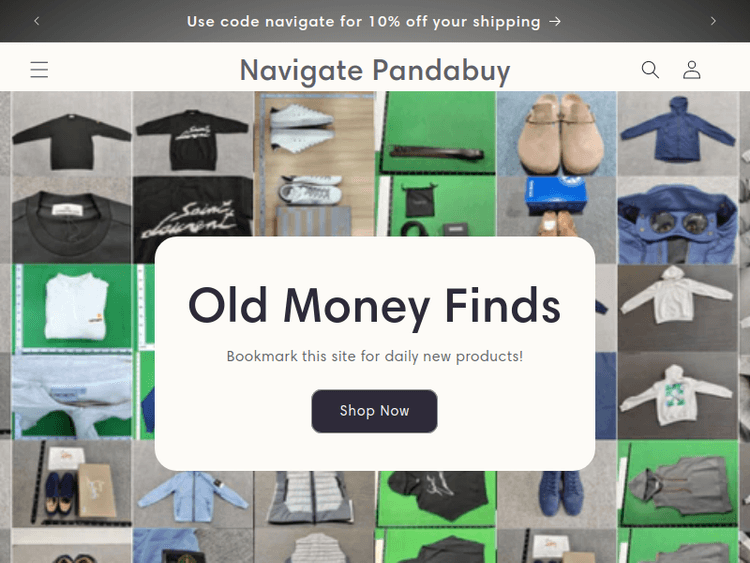
Task: Show next announcement with right chevron
Action: (x=713, y=21)
